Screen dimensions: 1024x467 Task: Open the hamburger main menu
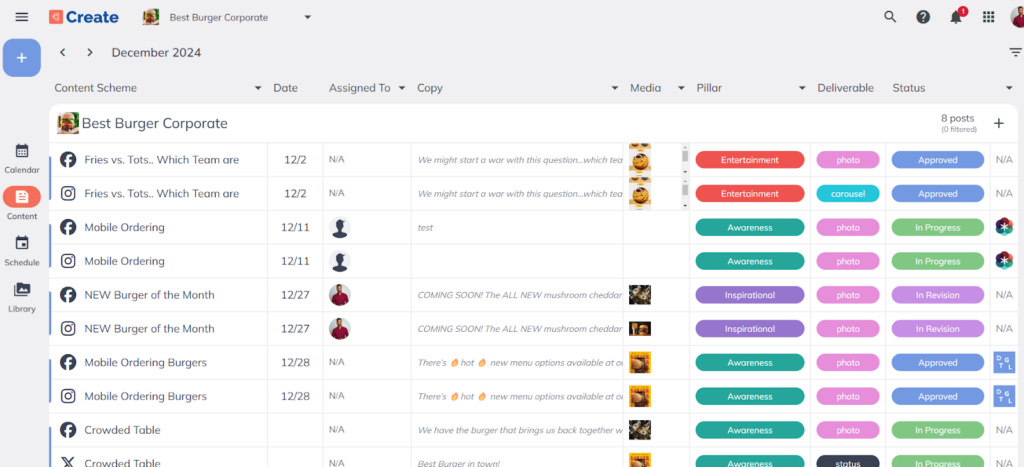pos(22,17)
